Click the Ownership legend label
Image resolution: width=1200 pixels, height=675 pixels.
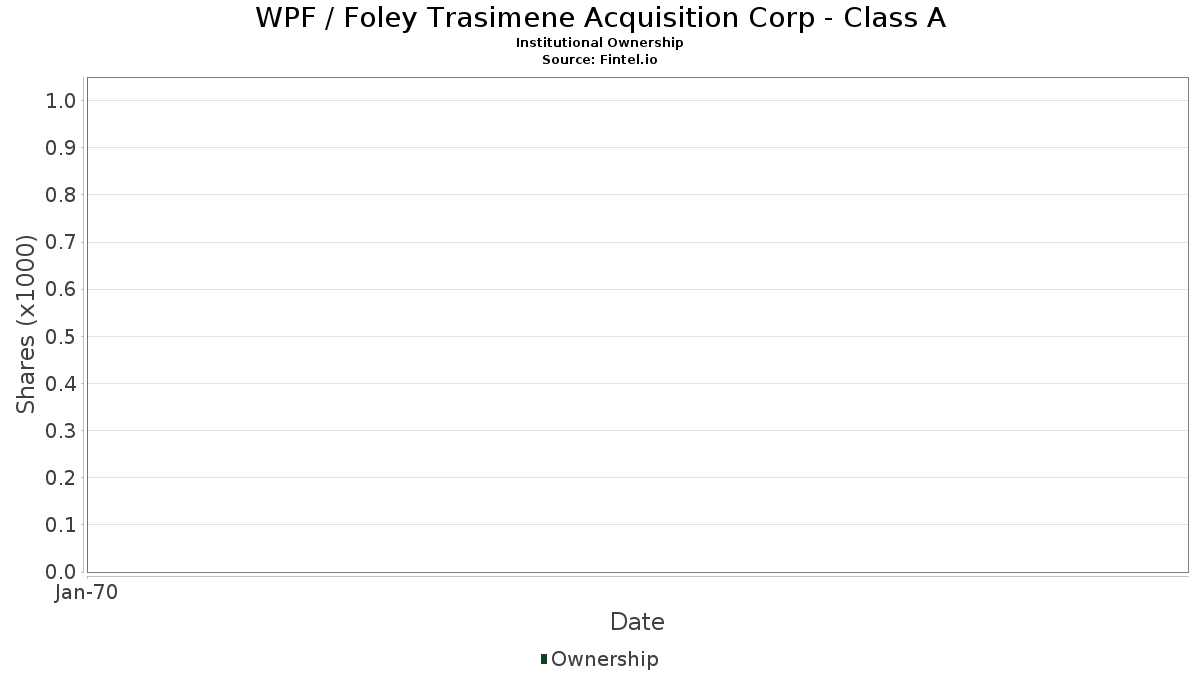604,659
